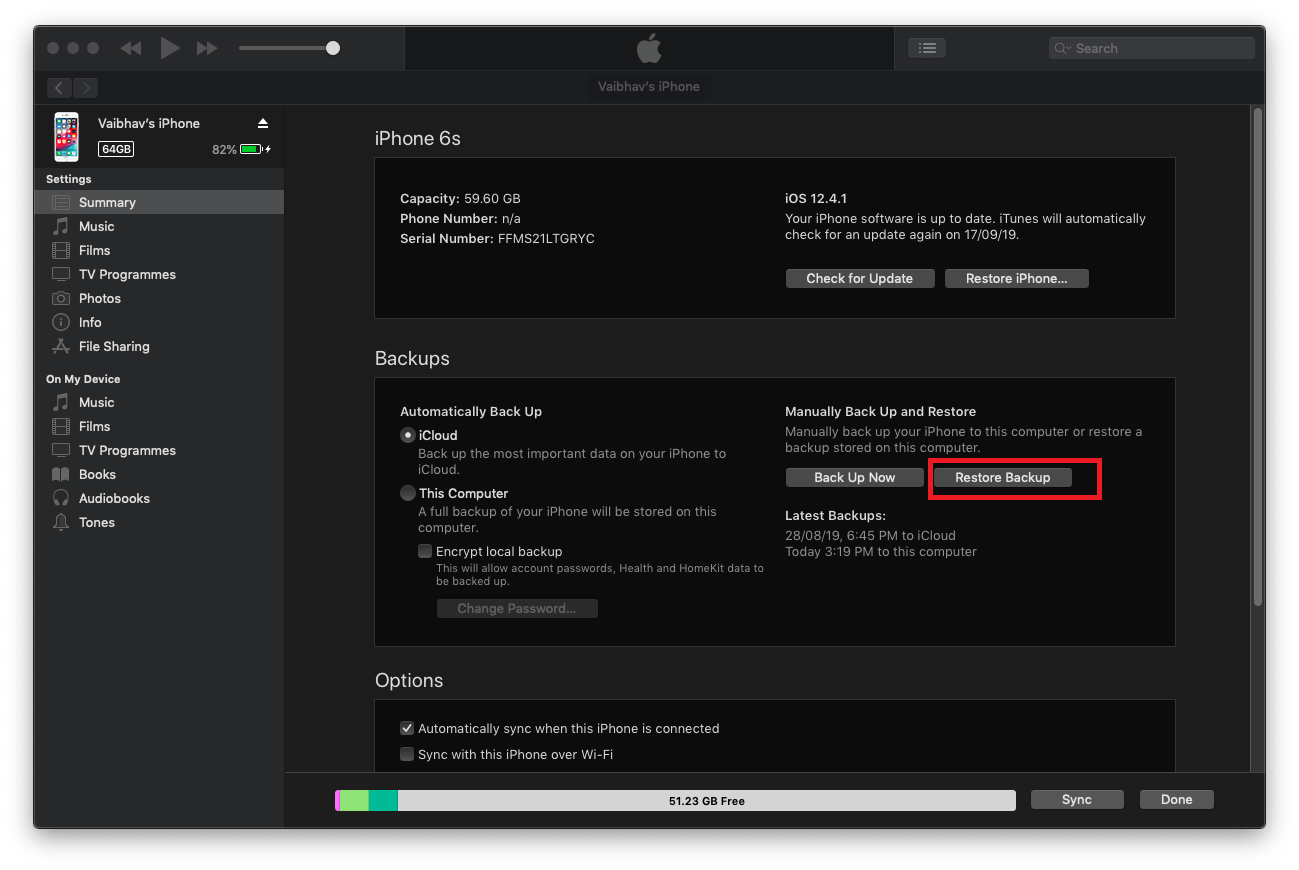Click the teal segment of storage bar

tap(383, 800)
